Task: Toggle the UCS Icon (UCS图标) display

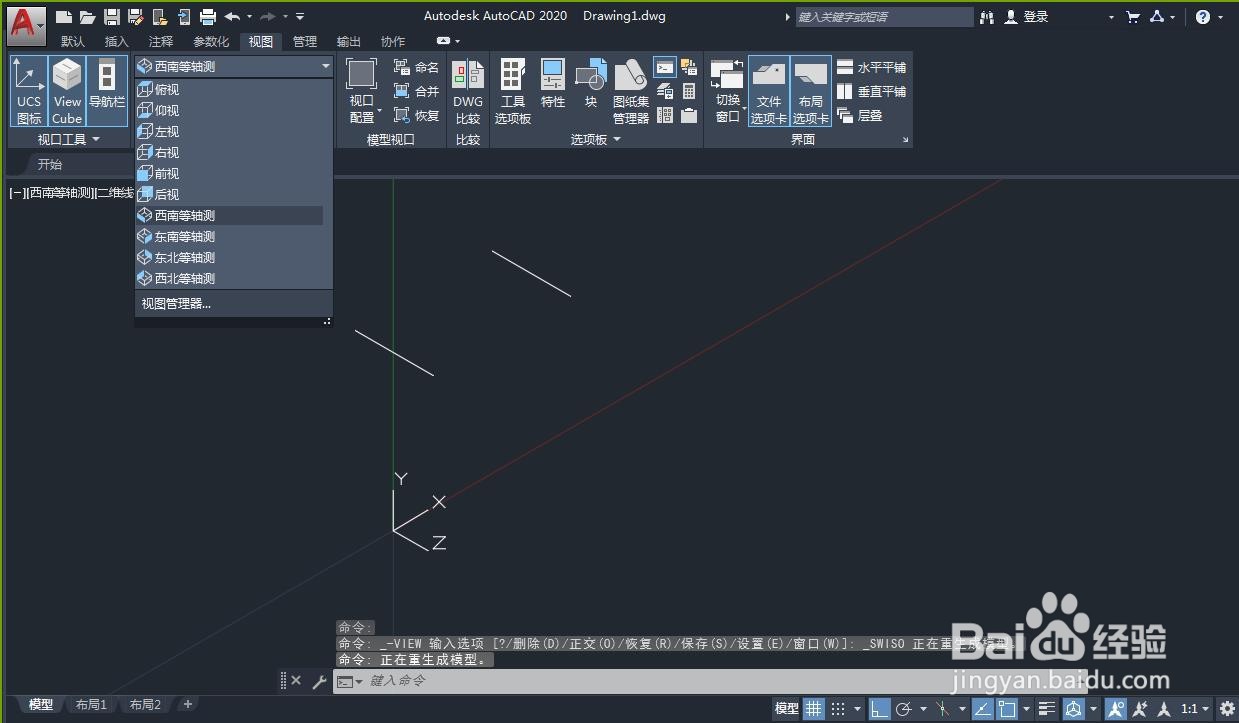Action: [x=29, y=91]
